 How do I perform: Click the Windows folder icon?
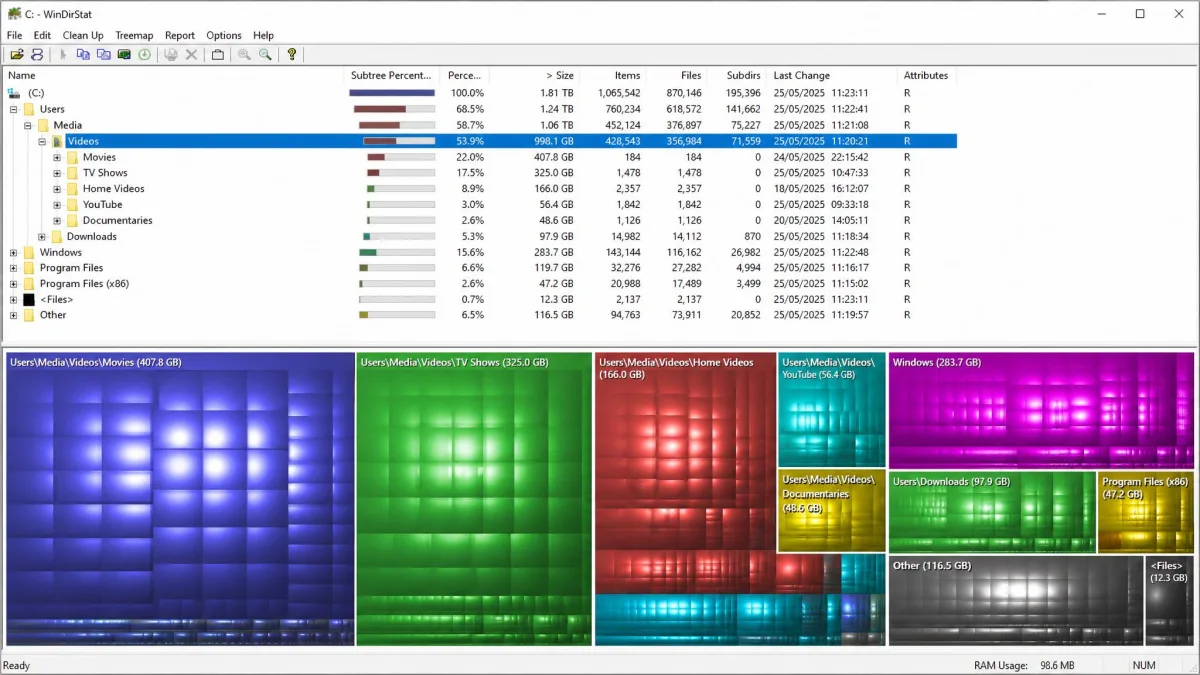(x=29, y=252)
